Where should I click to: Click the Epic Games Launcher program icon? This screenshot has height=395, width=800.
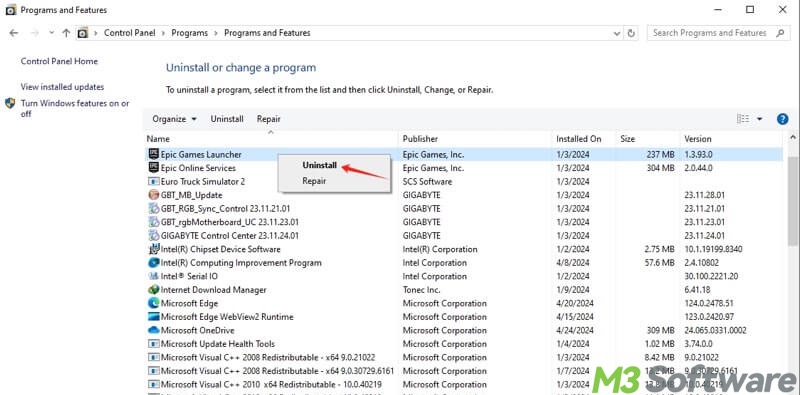click(x=153, y=154)
